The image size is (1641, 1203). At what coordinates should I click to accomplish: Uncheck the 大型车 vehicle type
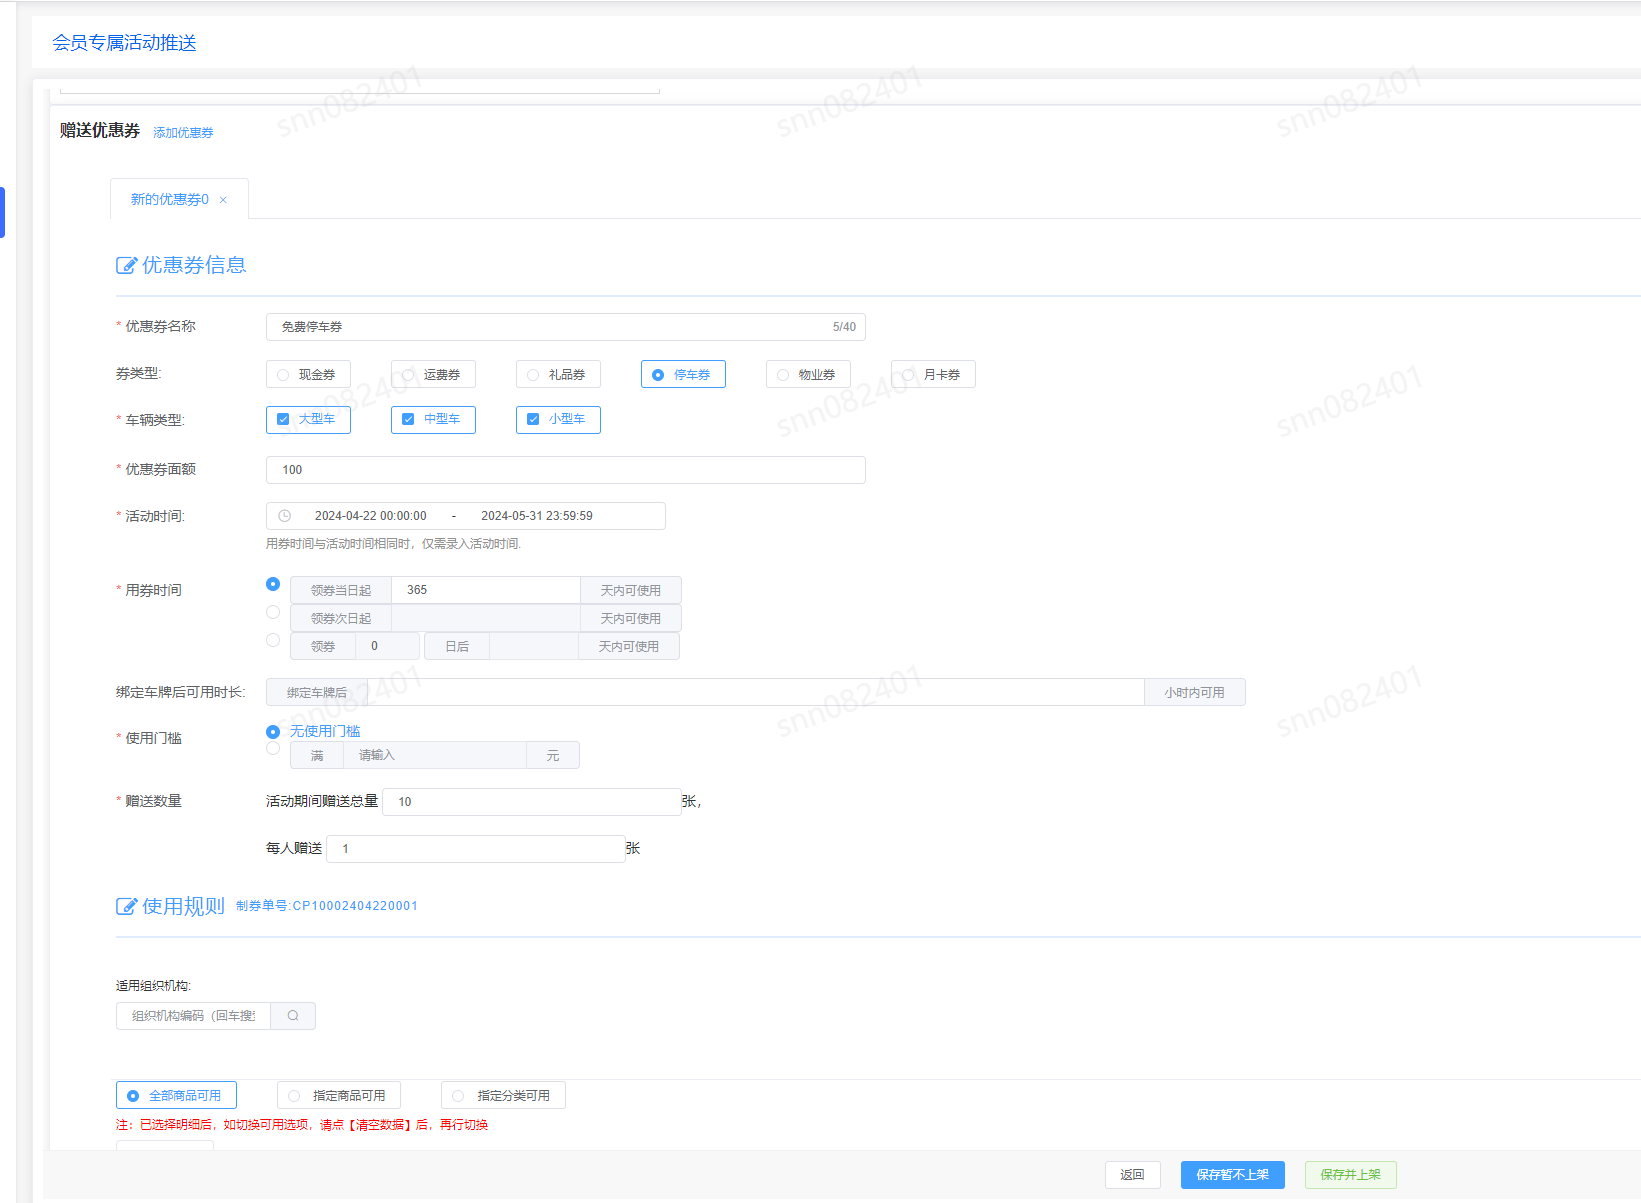(x=308, y=420)
